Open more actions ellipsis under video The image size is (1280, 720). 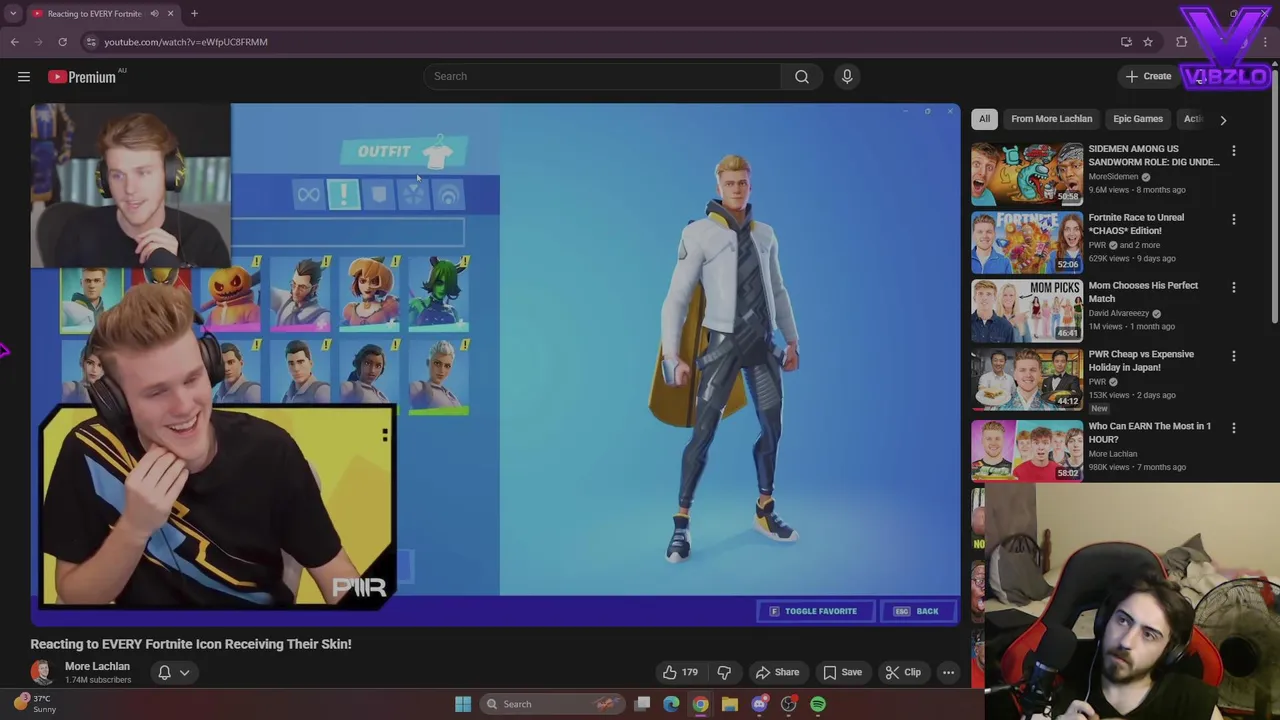point(948,672)
